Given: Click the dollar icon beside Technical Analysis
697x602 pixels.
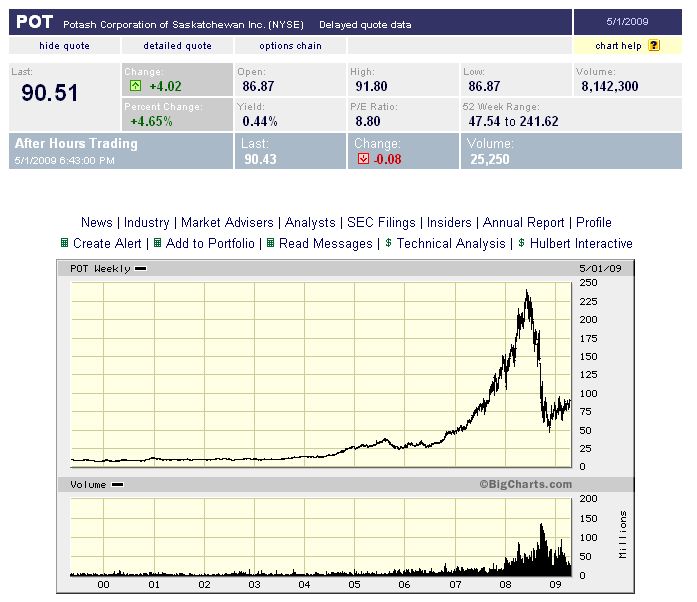Looking at the screenshot, I should [x=389, y=243].
